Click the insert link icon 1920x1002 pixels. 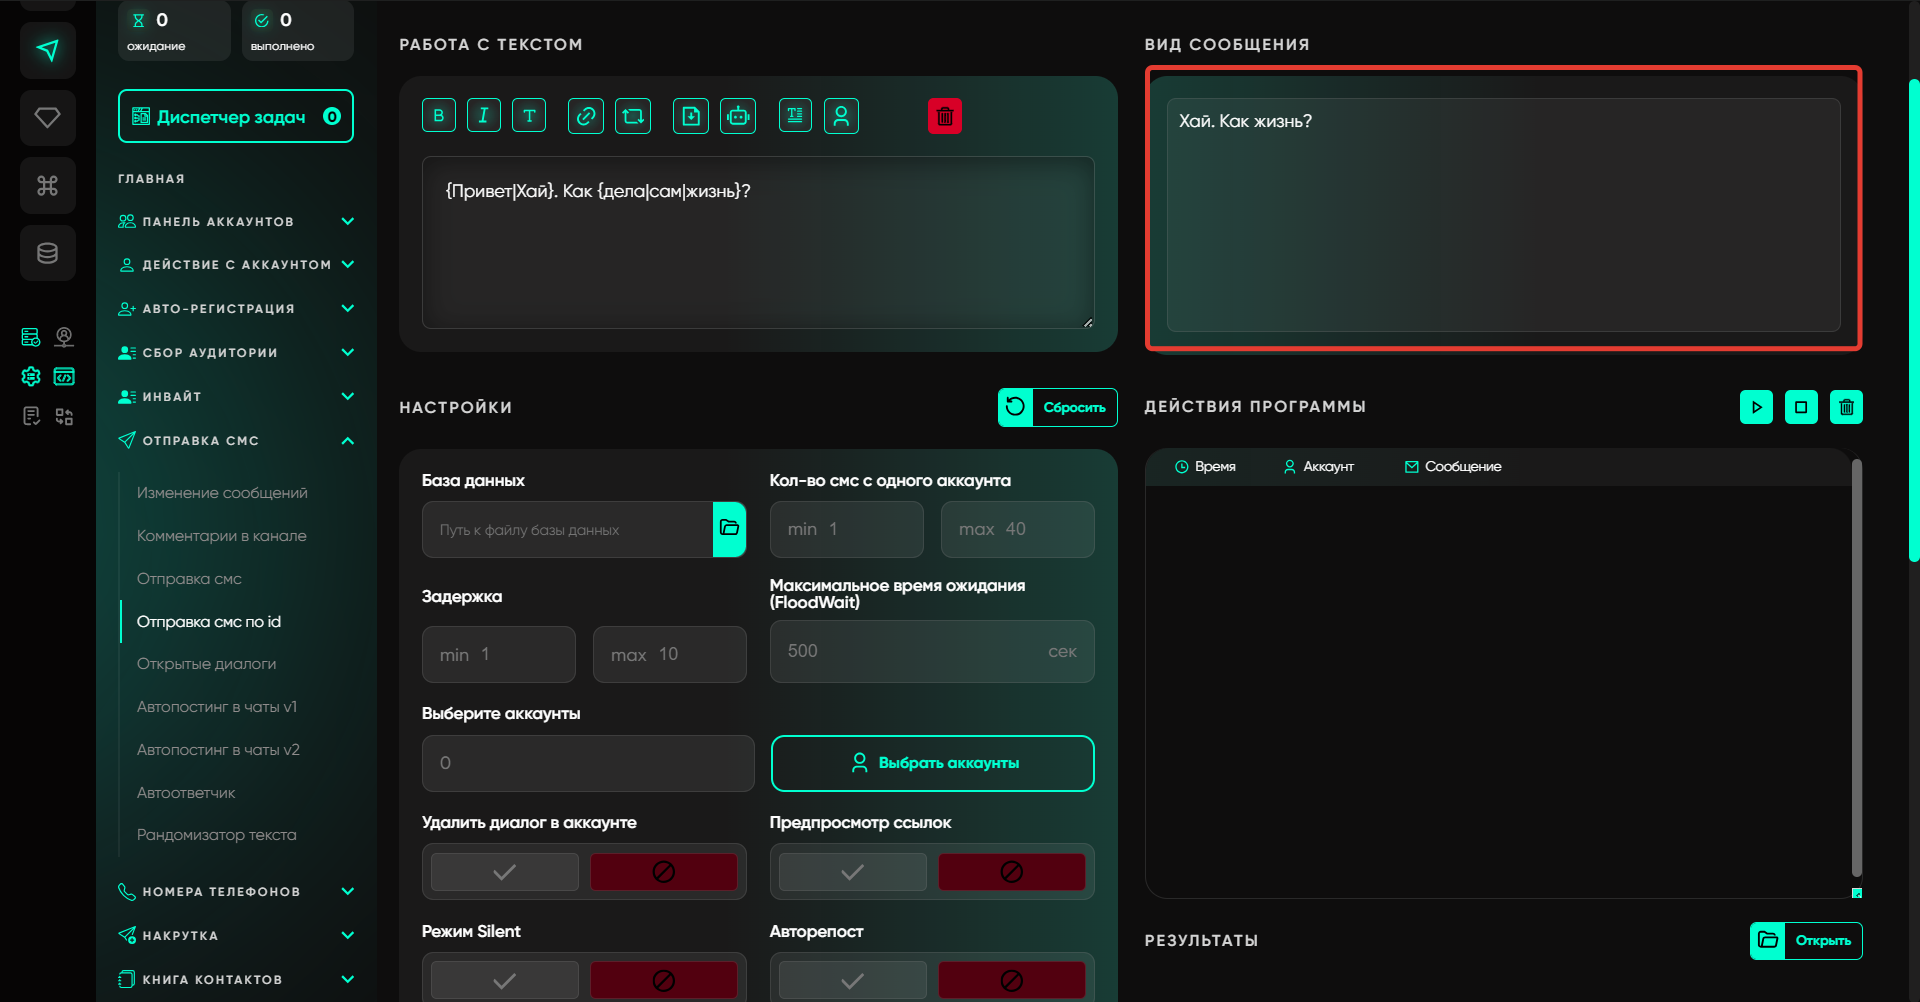[586, 116]
